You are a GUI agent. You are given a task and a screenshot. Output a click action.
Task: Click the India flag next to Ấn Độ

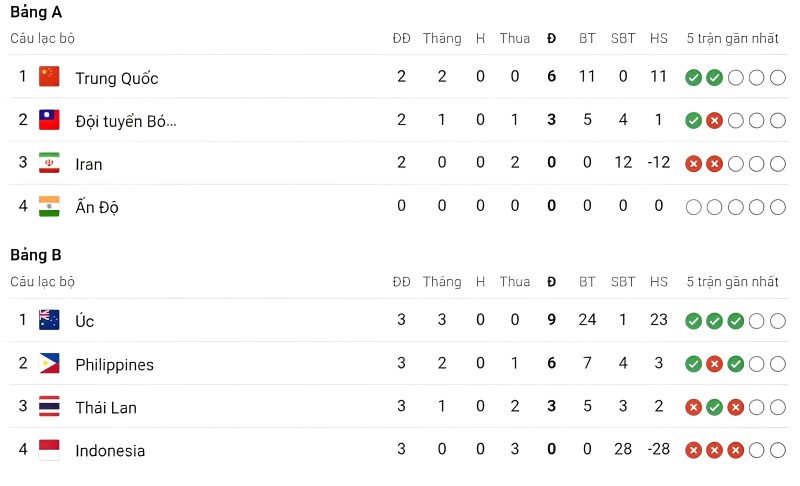tap(49, 206)
